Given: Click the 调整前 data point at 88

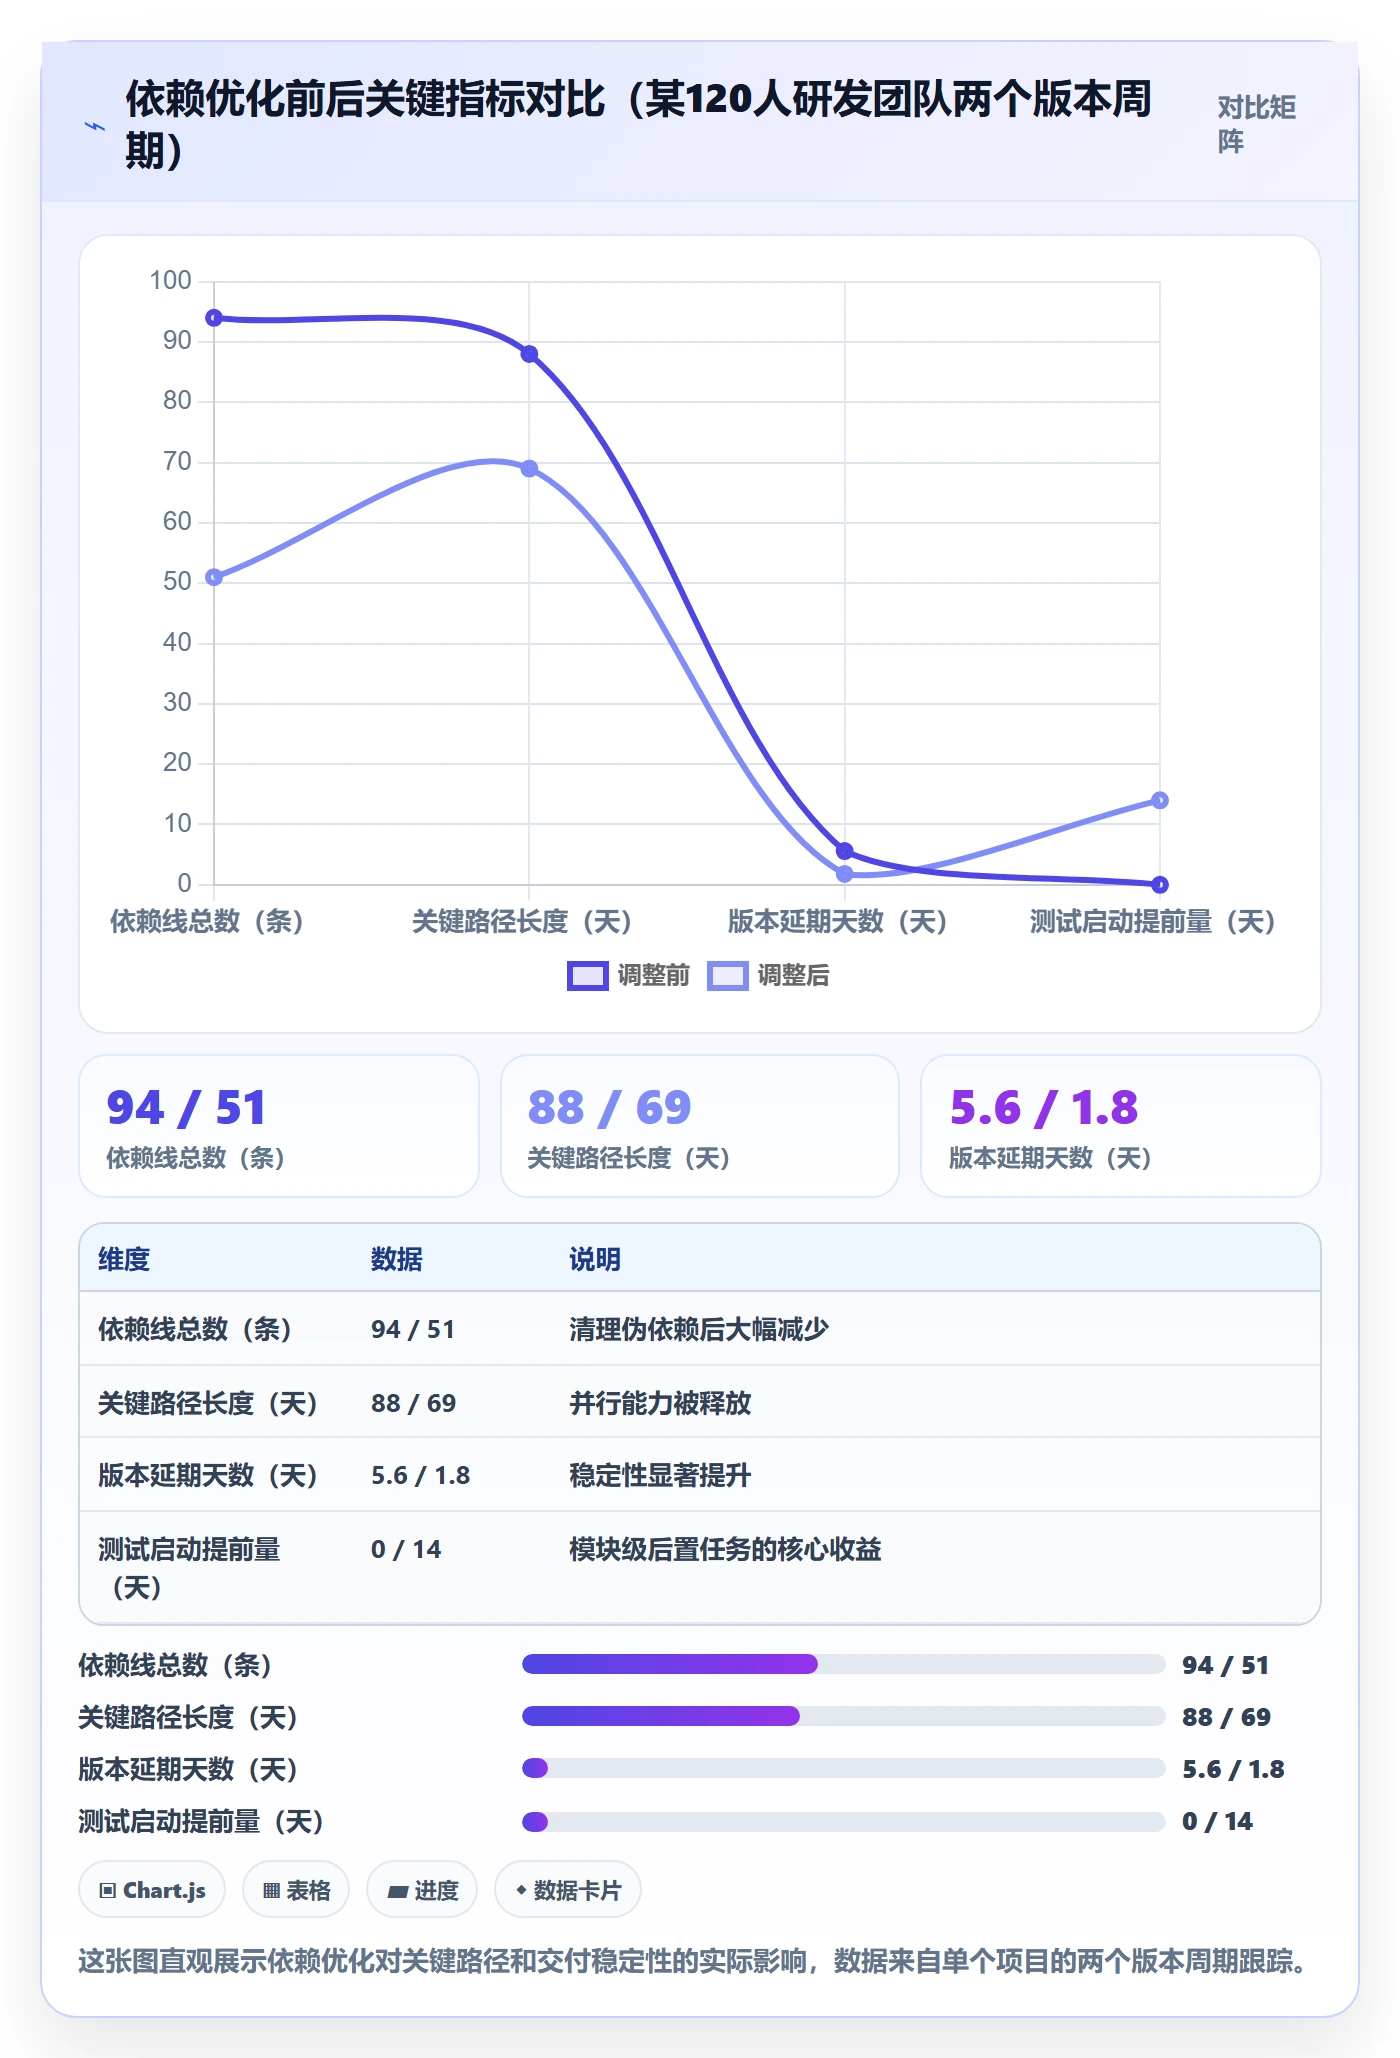Looking at the screenshot, I should 529,354.
